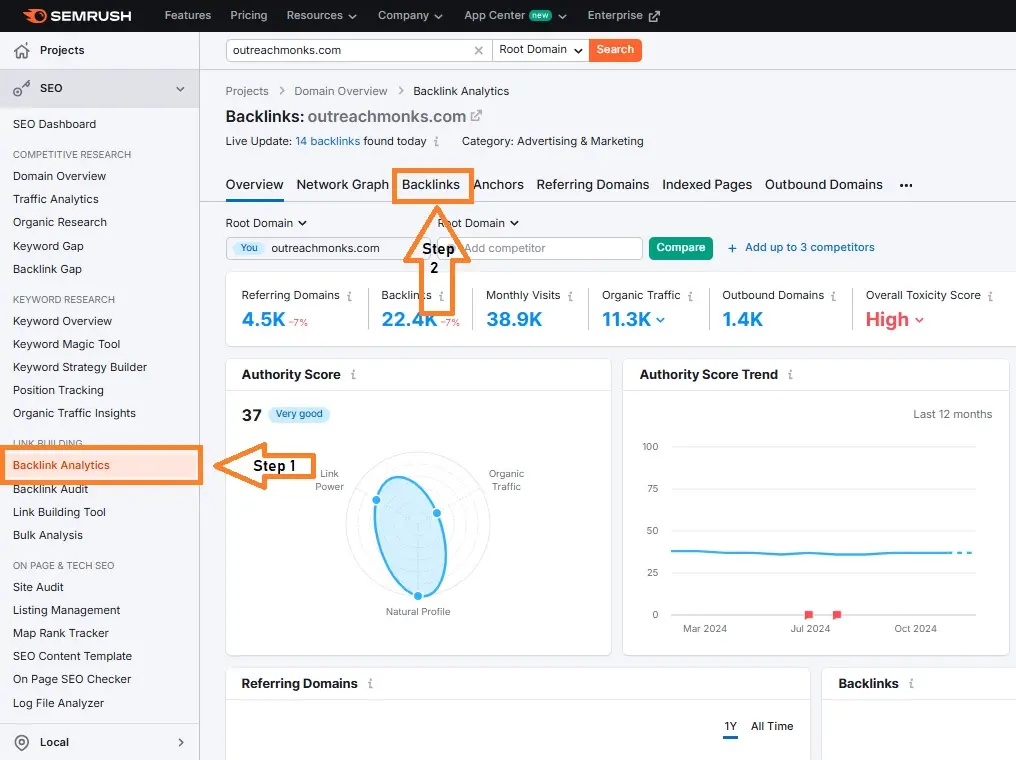The width and height of the screenshot is (1016, 760).
Task: Open Link Building Tool in sidebar
Action: 60,512
